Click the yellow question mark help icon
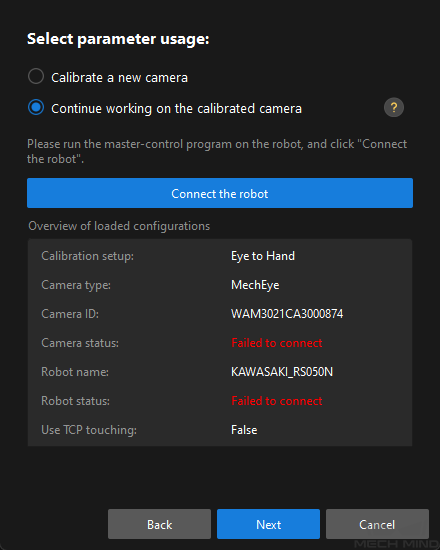440x550 pixels. click(x=394, y=107)
